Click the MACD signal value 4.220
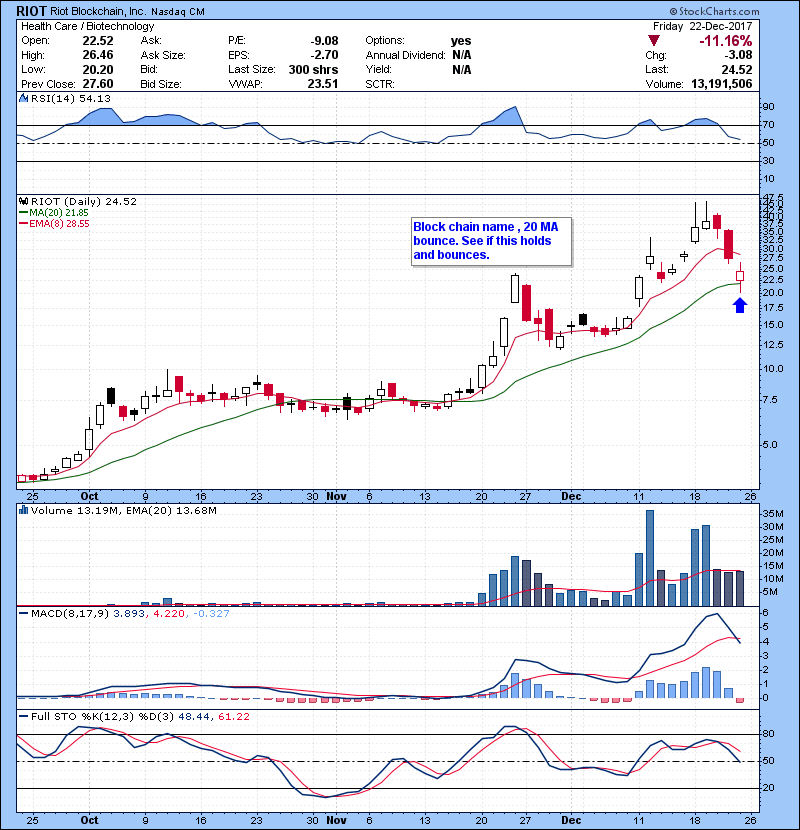 169,614
